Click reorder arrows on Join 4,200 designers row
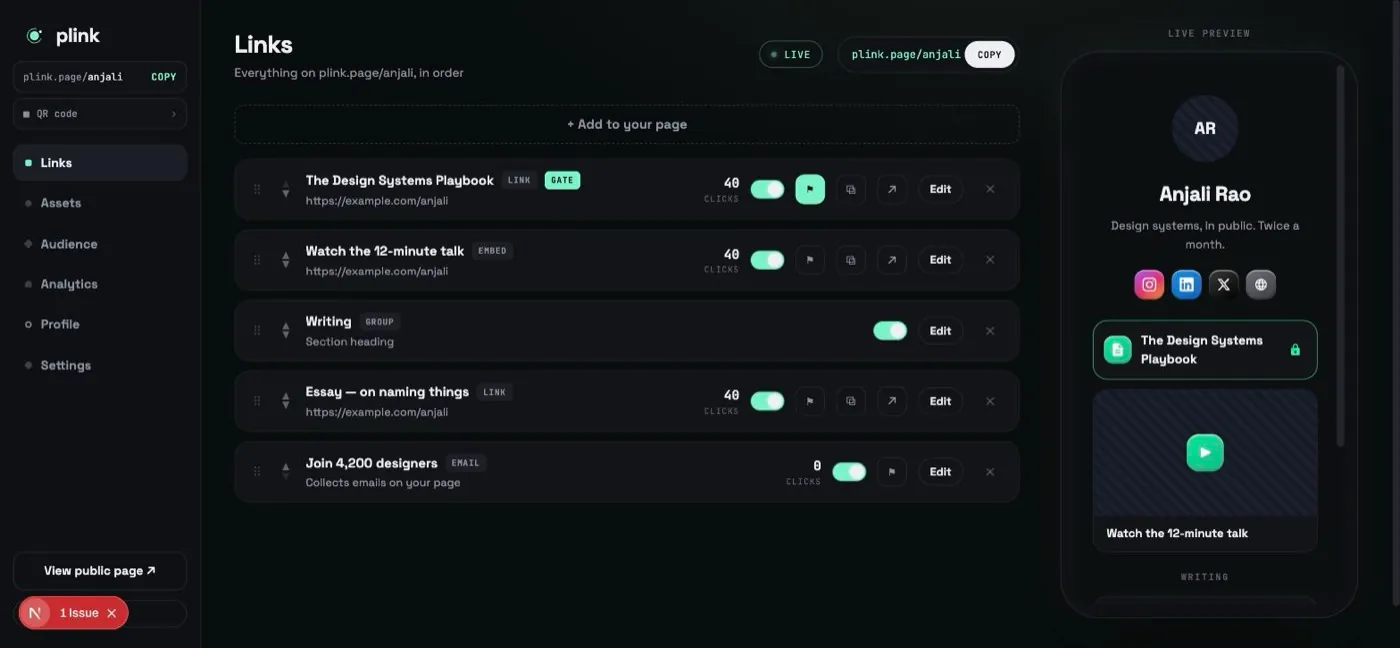 [286, 471]
